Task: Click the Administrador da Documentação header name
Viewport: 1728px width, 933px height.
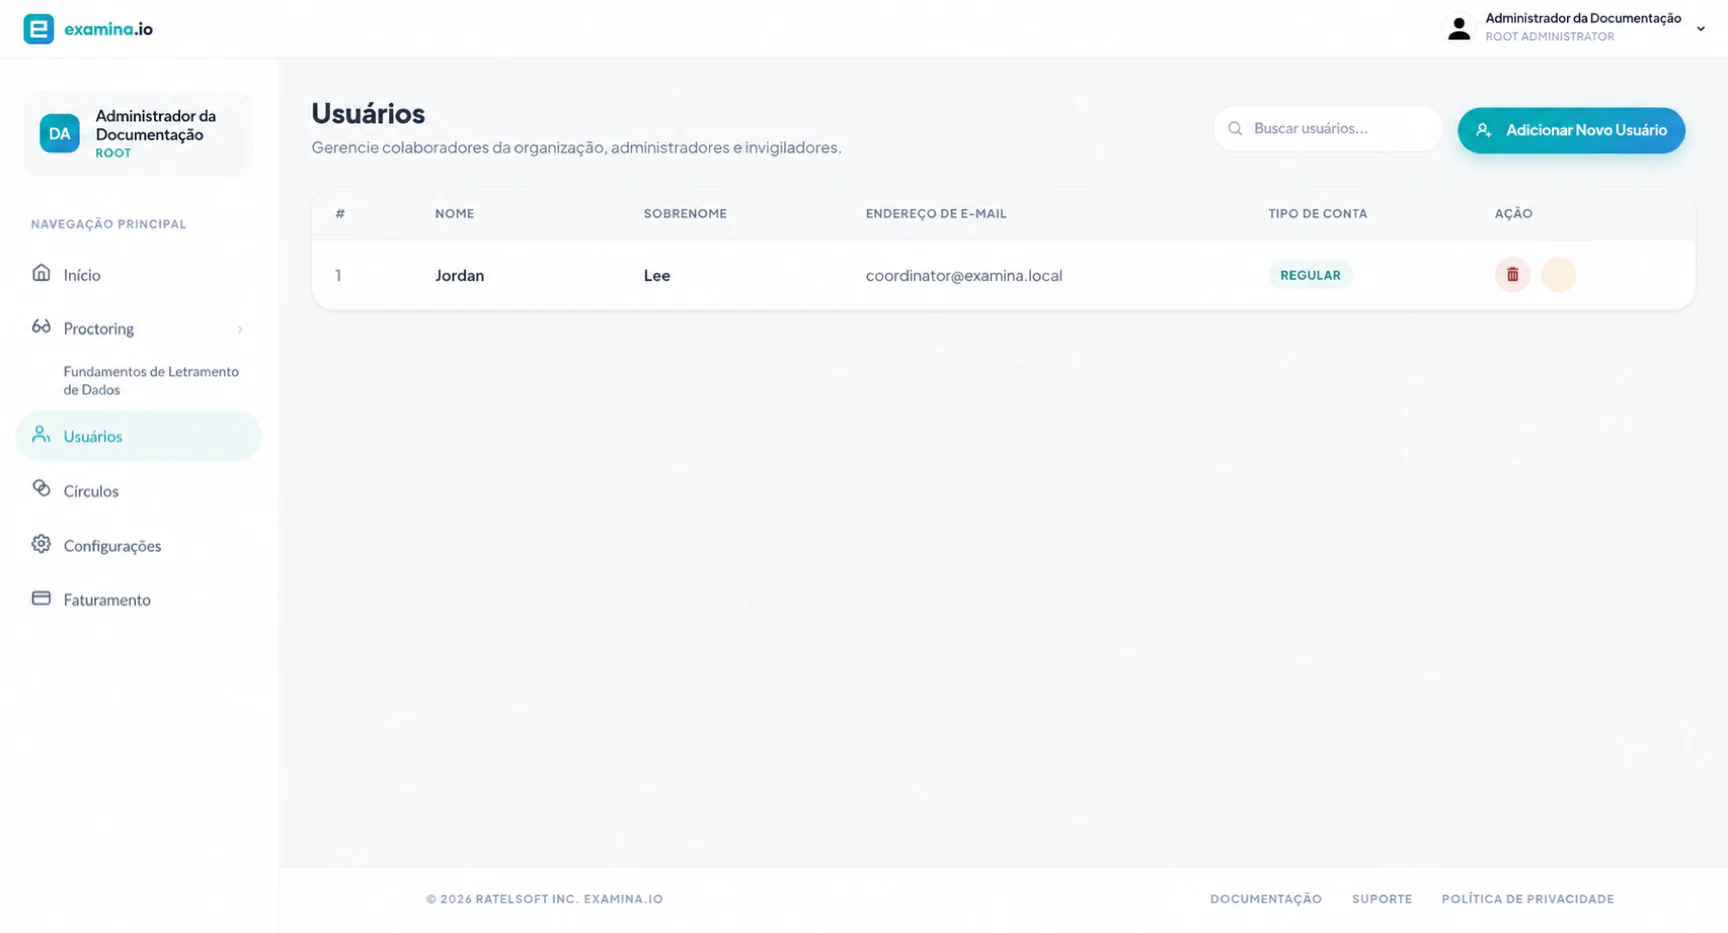Action: pyautogui.click(x=1583, y=18)
